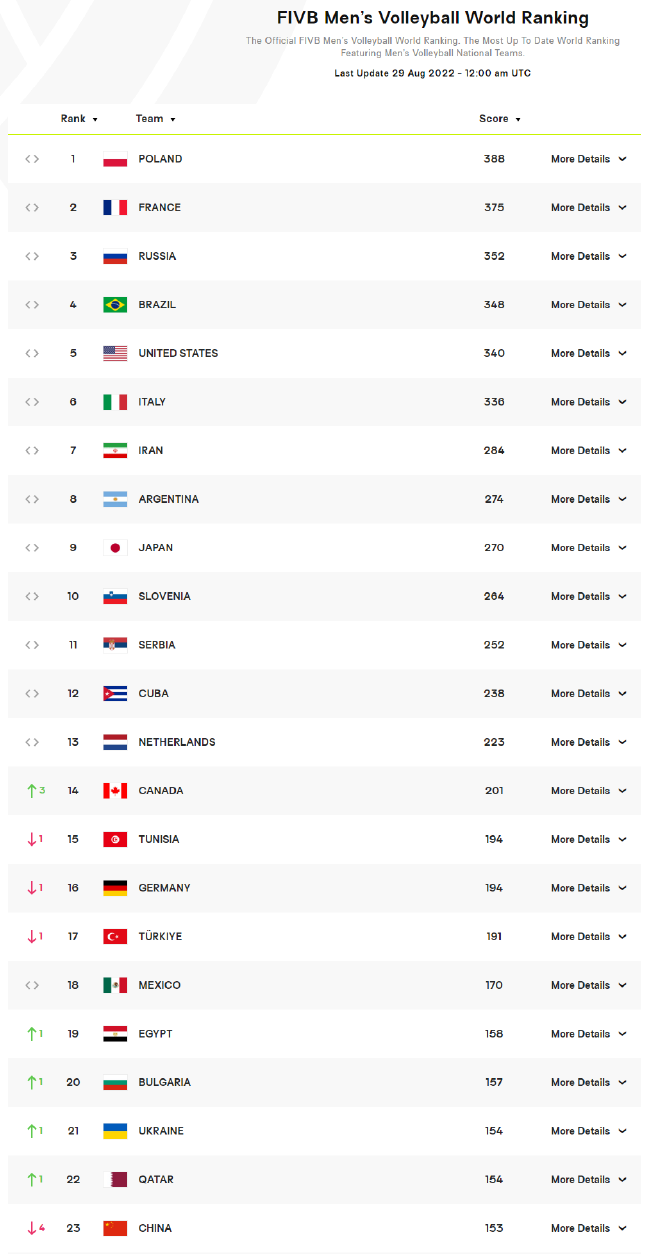Expand More Details for France
The image size is (650, 1254).
(589, 208)
